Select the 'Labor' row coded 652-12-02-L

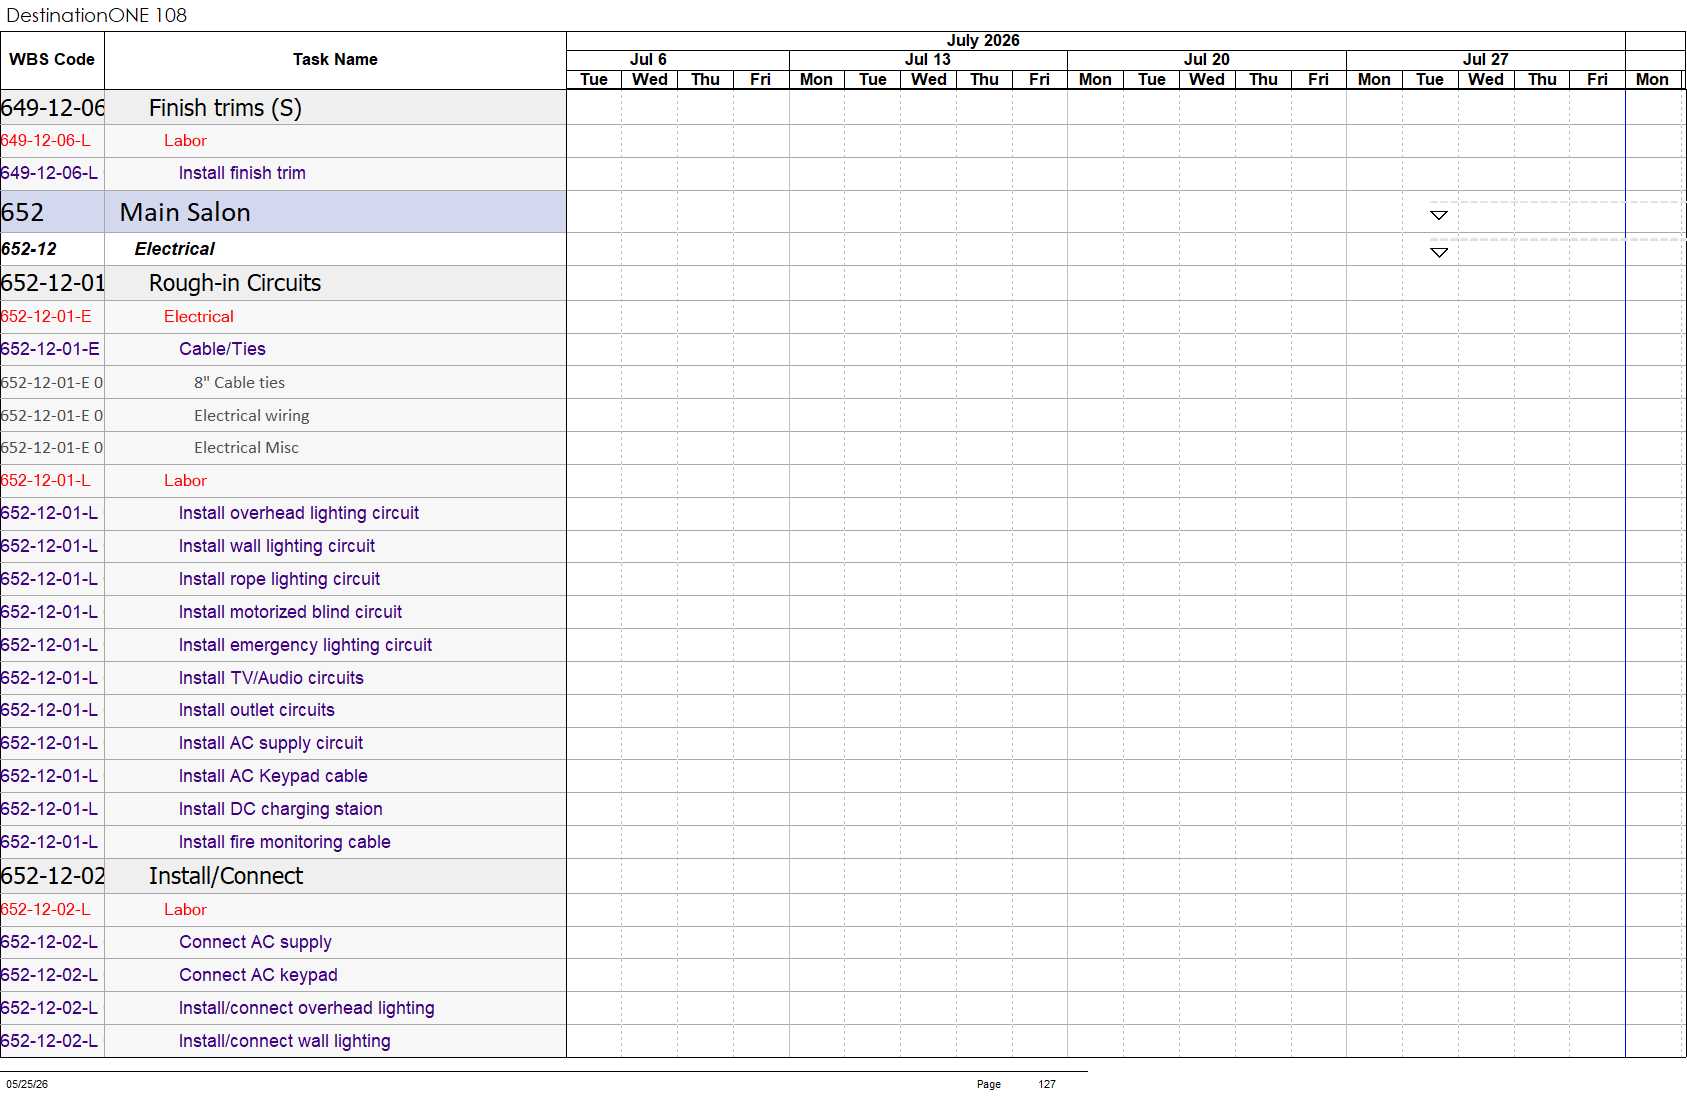click(283, 910)
